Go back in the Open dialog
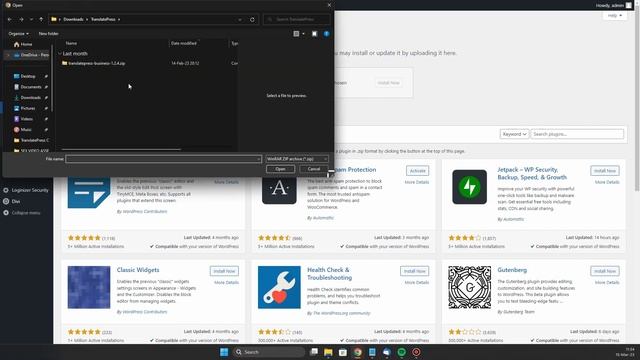Viewport: 640px width, 360px height. coord(10,19)
